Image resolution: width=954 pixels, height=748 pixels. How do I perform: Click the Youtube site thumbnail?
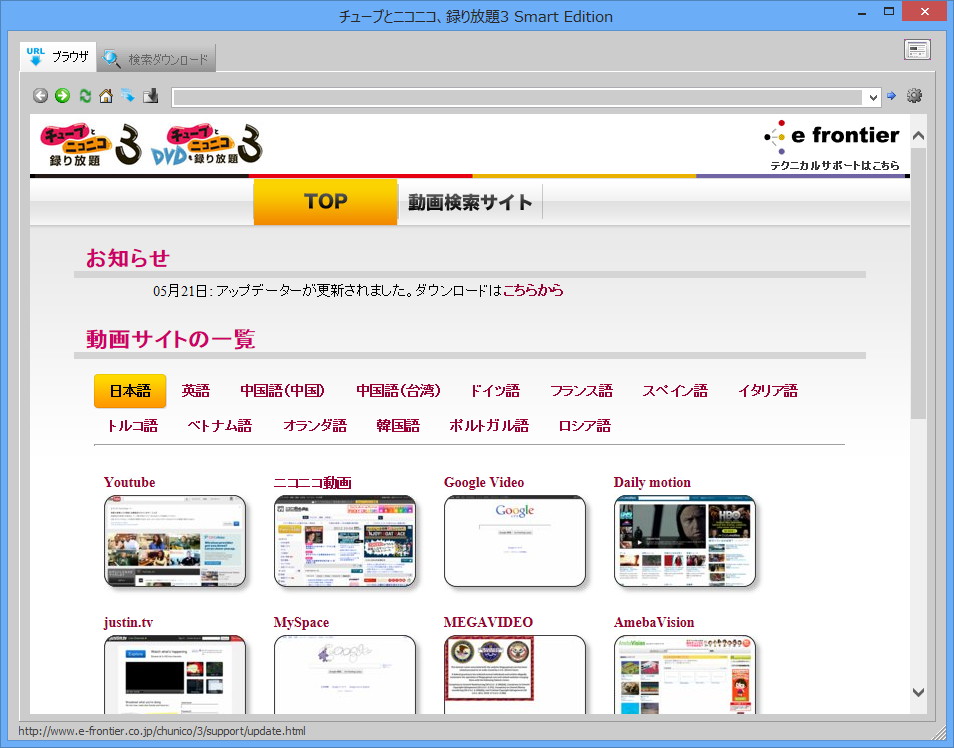click(x=175, y=541)
